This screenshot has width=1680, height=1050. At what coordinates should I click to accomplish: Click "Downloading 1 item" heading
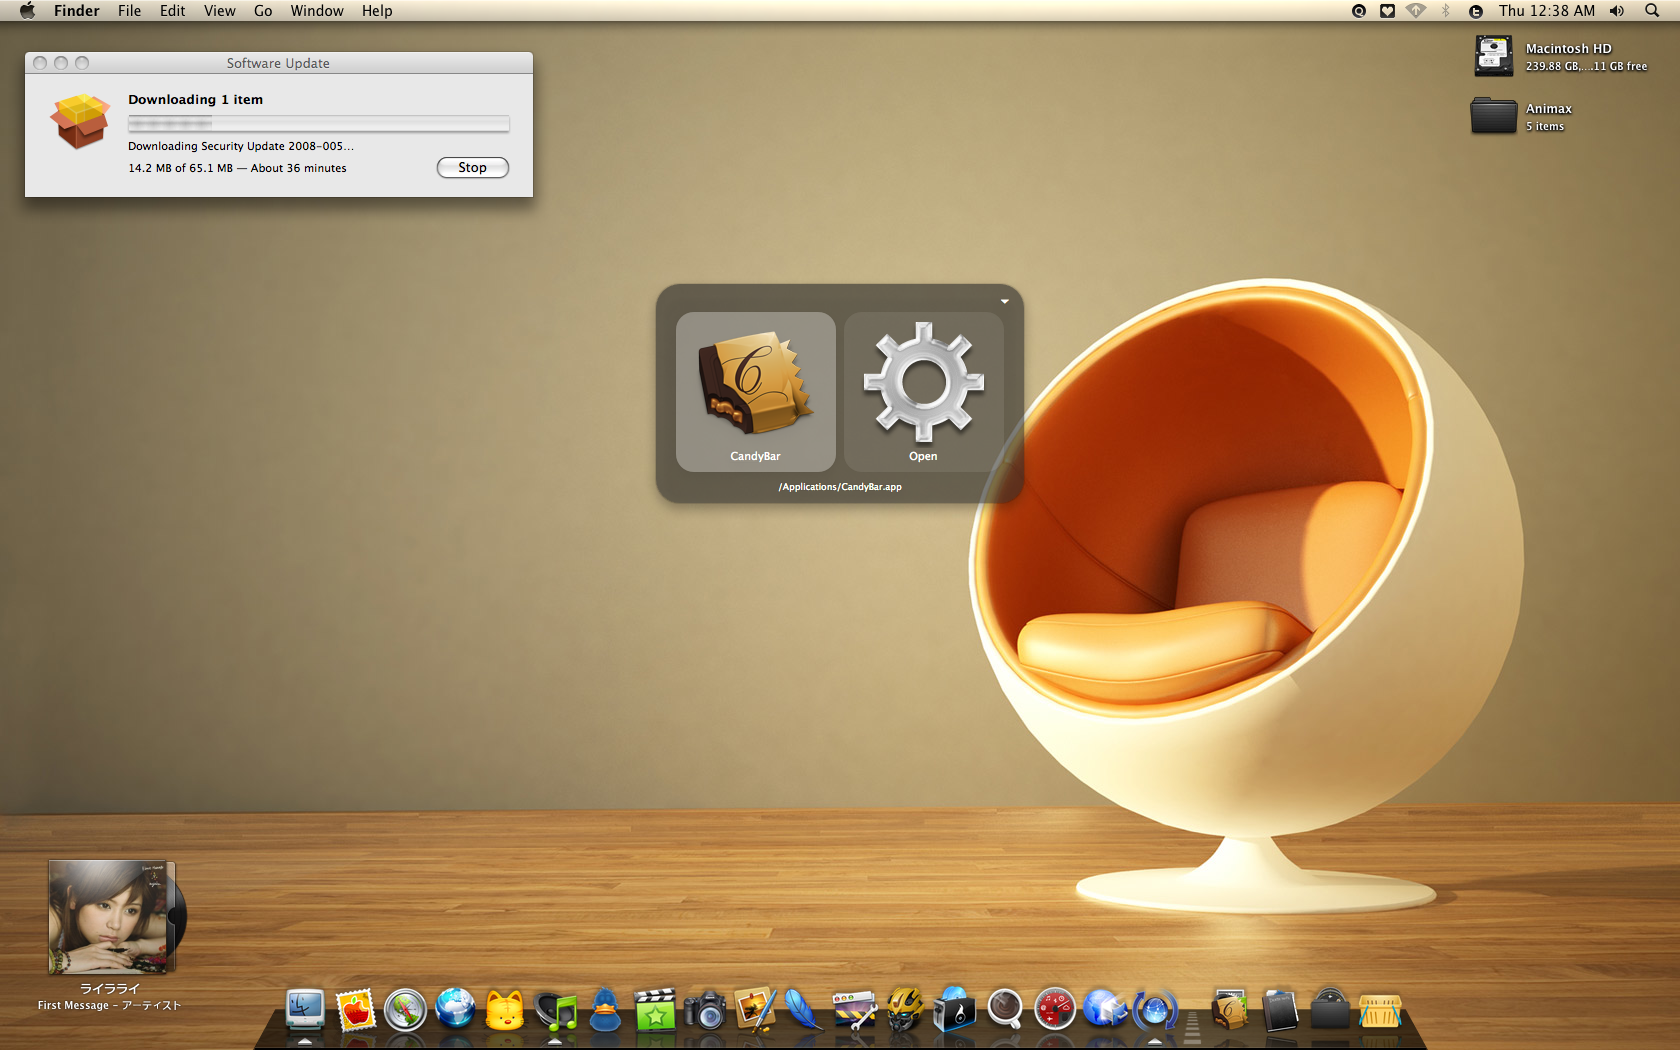click(x=196, y=100)
